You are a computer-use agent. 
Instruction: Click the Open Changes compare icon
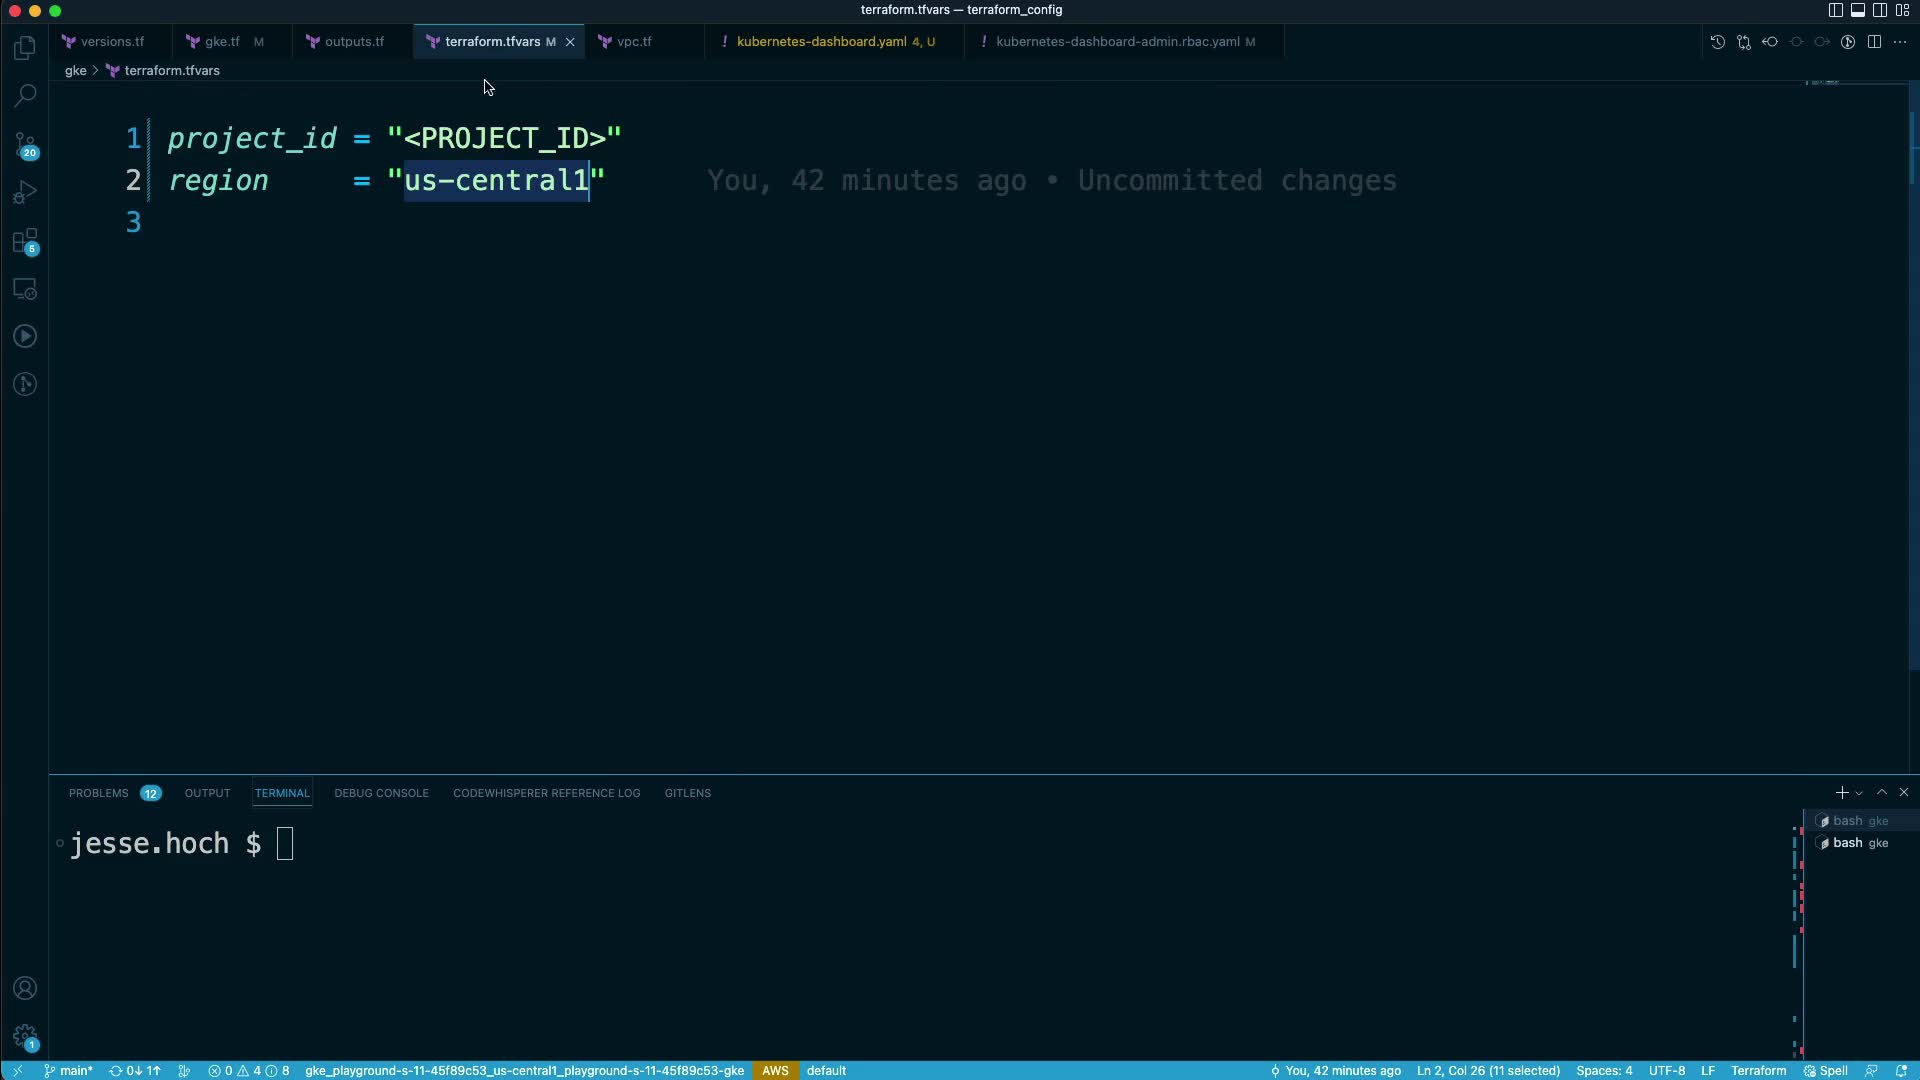click(x=1743, y=42)
